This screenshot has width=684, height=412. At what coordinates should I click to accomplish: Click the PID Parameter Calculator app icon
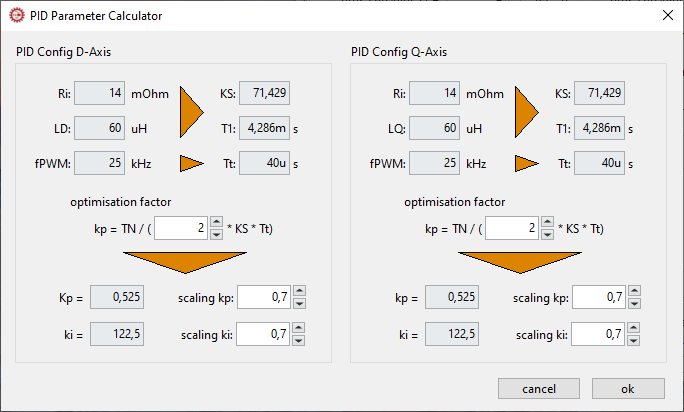pos(17,16)
